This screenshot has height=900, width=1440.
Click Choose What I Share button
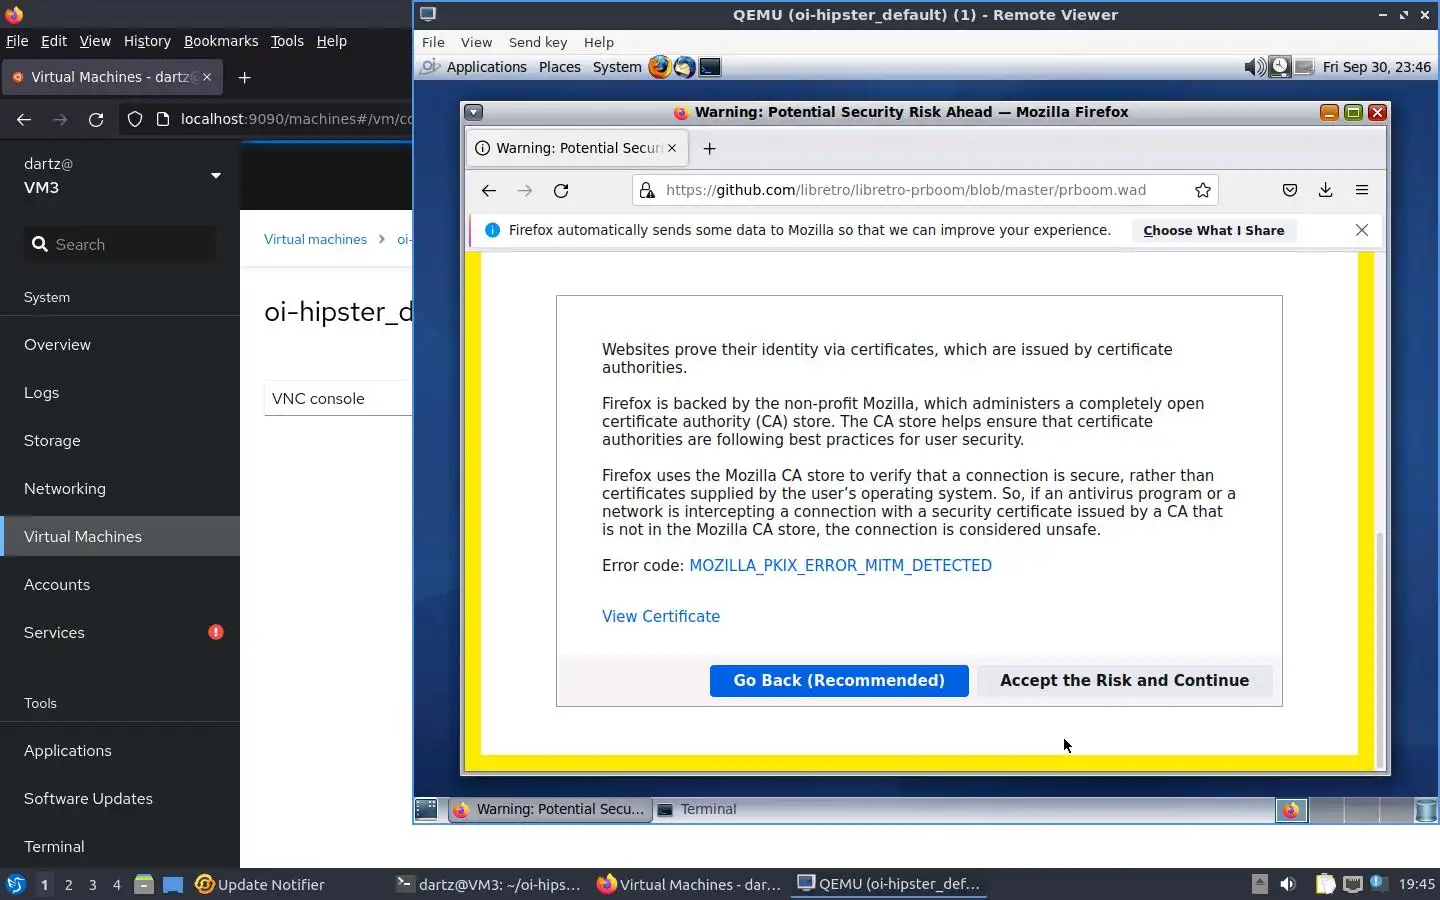coord(1214,230)
